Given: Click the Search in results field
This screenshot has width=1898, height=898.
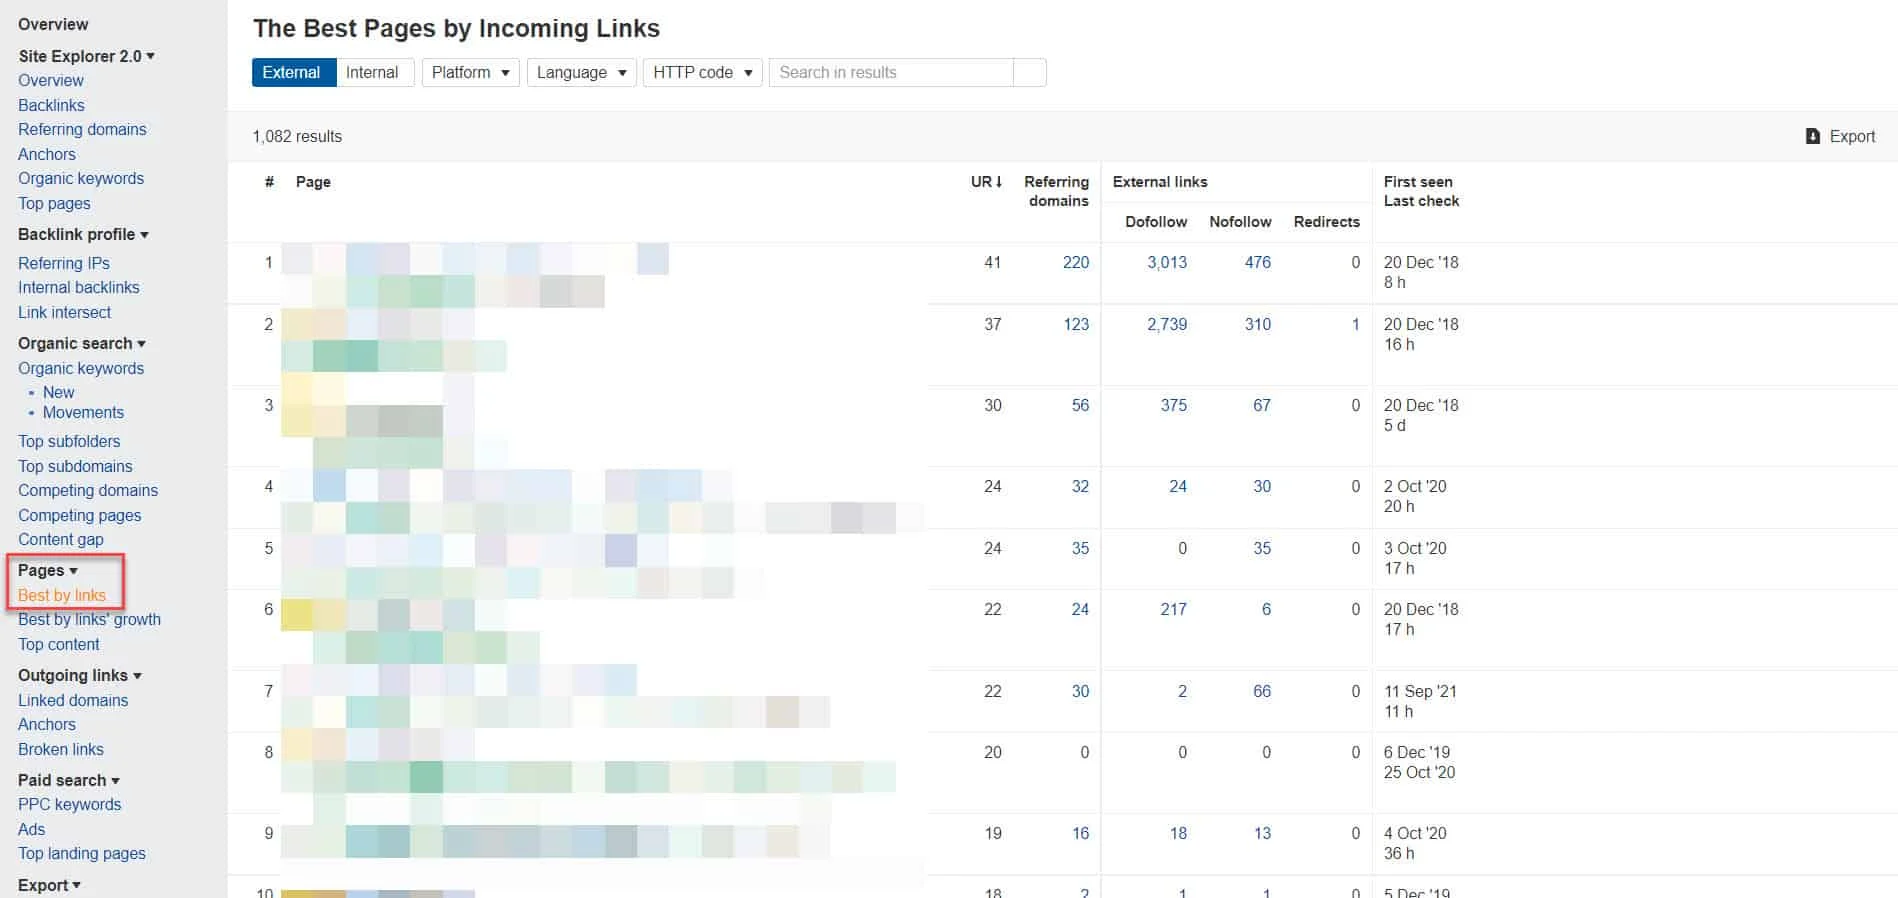Looking at the screenshot, I should pyautogui.click(x=890, y=72).
